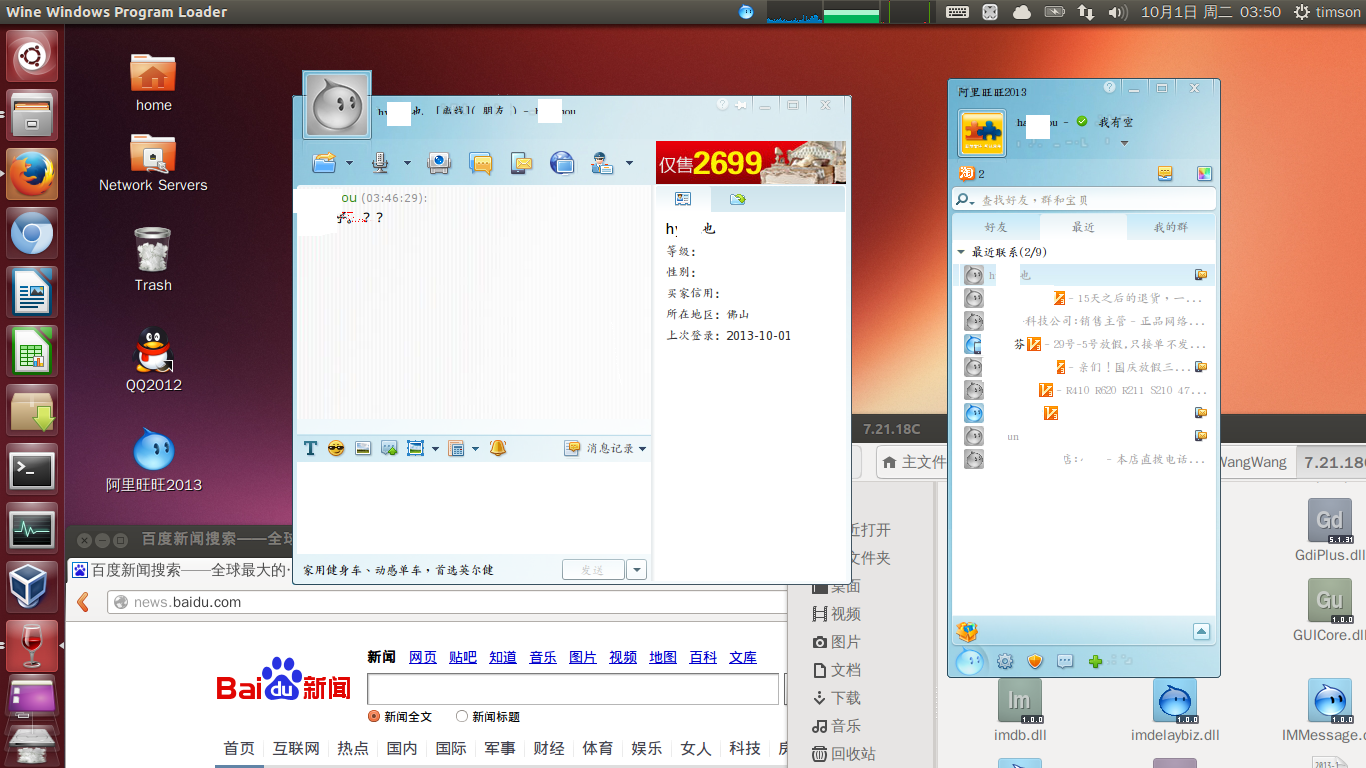The width and height of the screenshot is (1366, 768).
Task: Select the 新闻标题 radio button
Action: (x=462, y=716)
